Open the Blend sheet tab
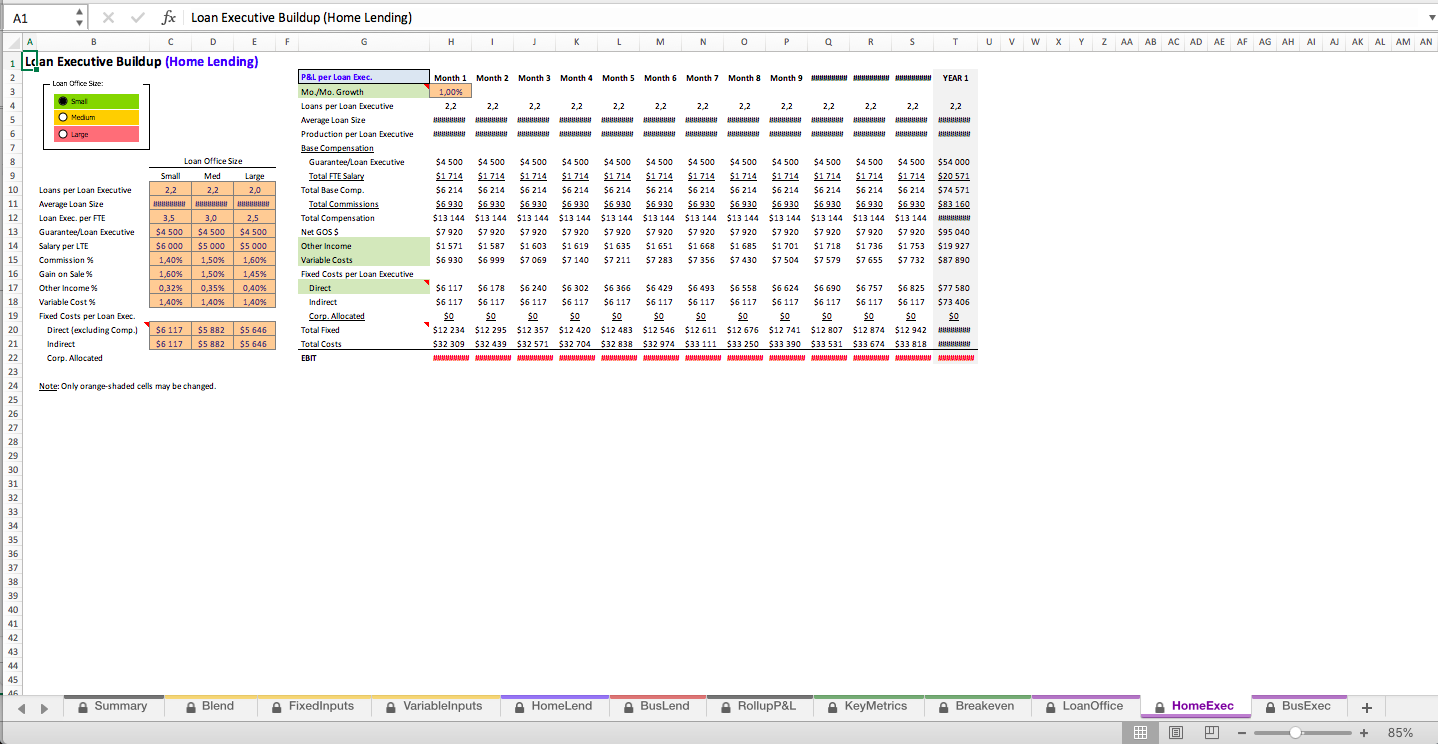Viewport: 1438px width, 744px height. 210,706
